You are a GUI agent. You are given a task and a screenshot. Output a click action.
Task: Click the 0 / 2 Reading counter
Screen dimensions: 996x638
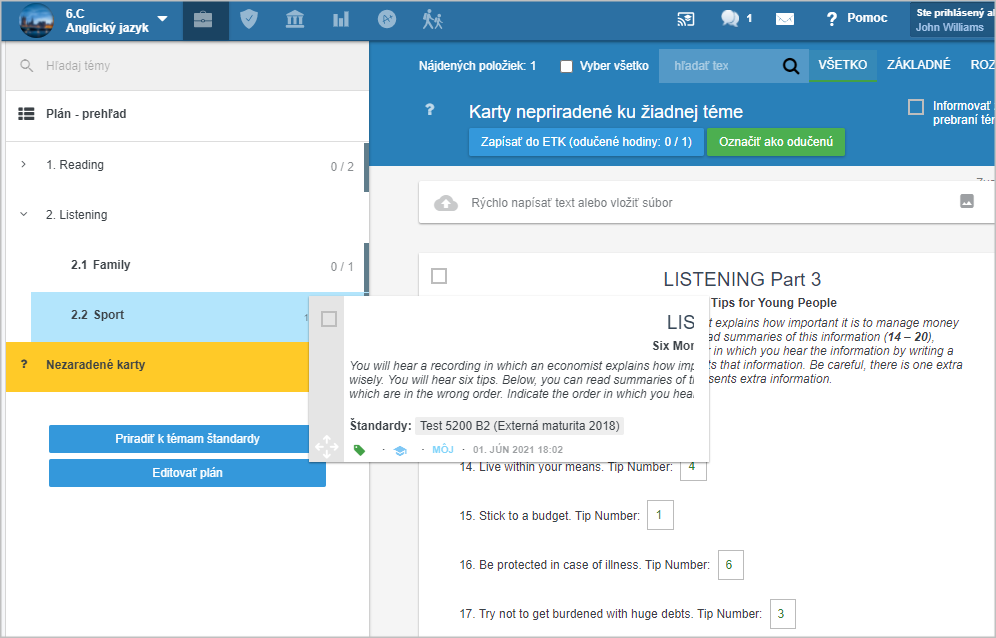(x=342, y=166)
